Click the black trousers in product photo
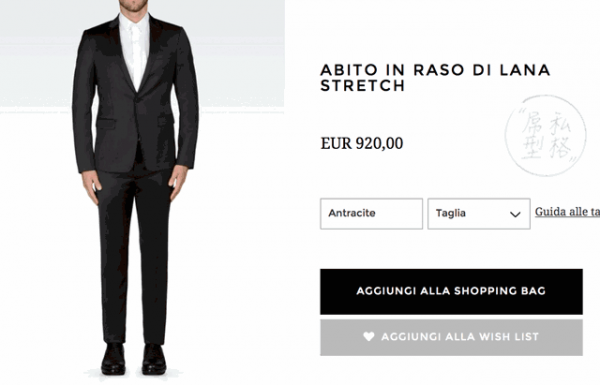Viewport: 600px width, 385px height. tap(134, 253)
